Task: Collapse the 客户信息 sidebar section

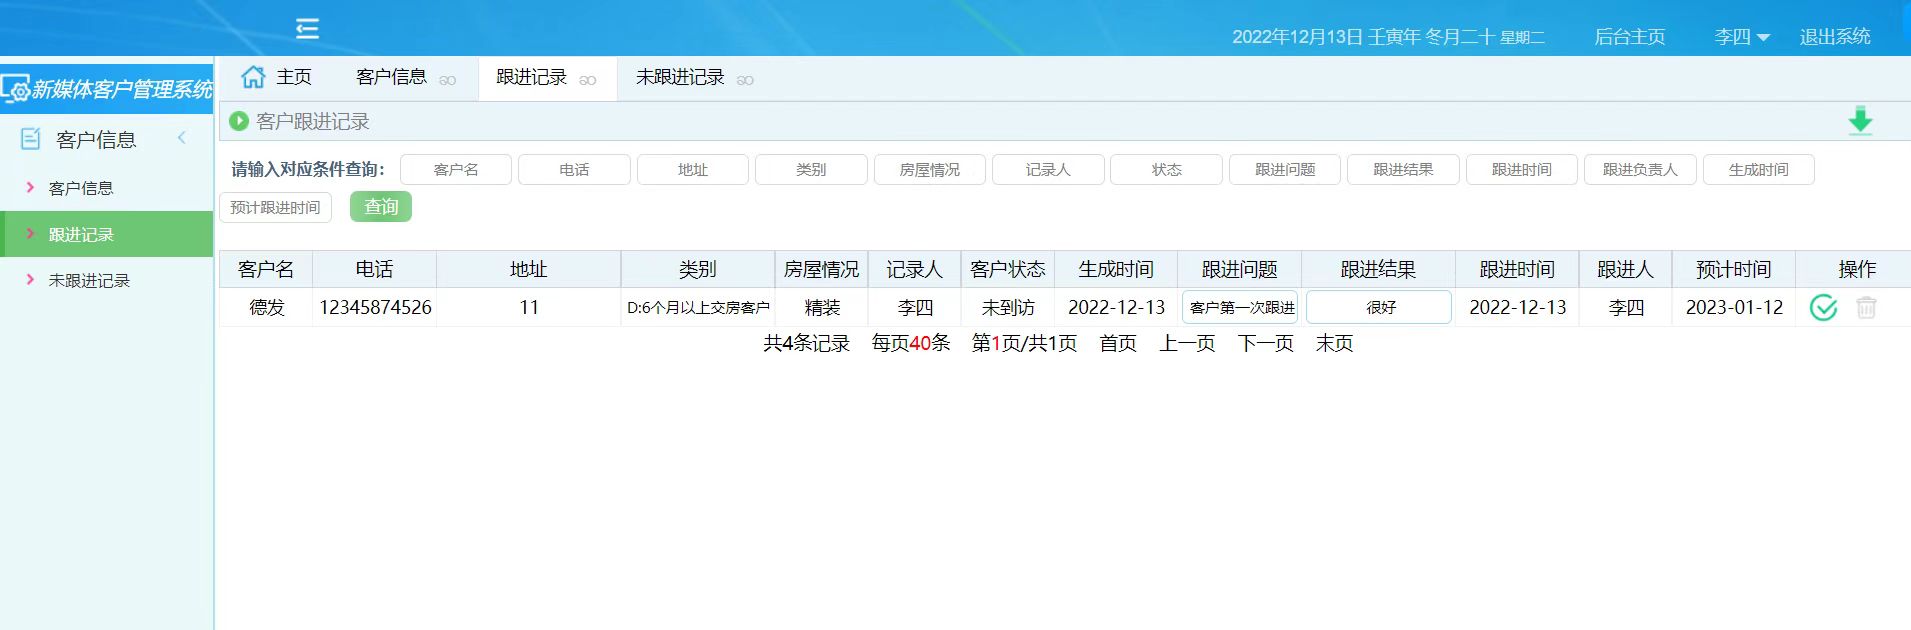Action: (x=182, y=138)
